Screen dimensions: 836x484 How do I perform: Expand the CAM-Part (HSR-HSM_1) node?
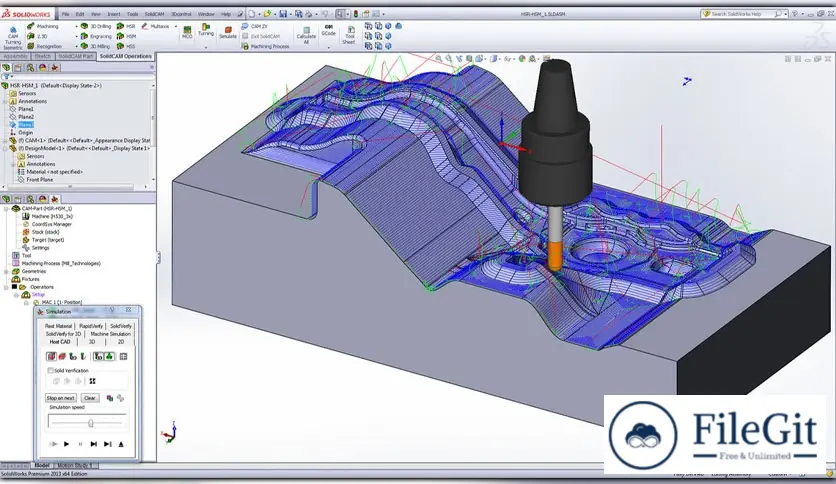tap(6, 208)
